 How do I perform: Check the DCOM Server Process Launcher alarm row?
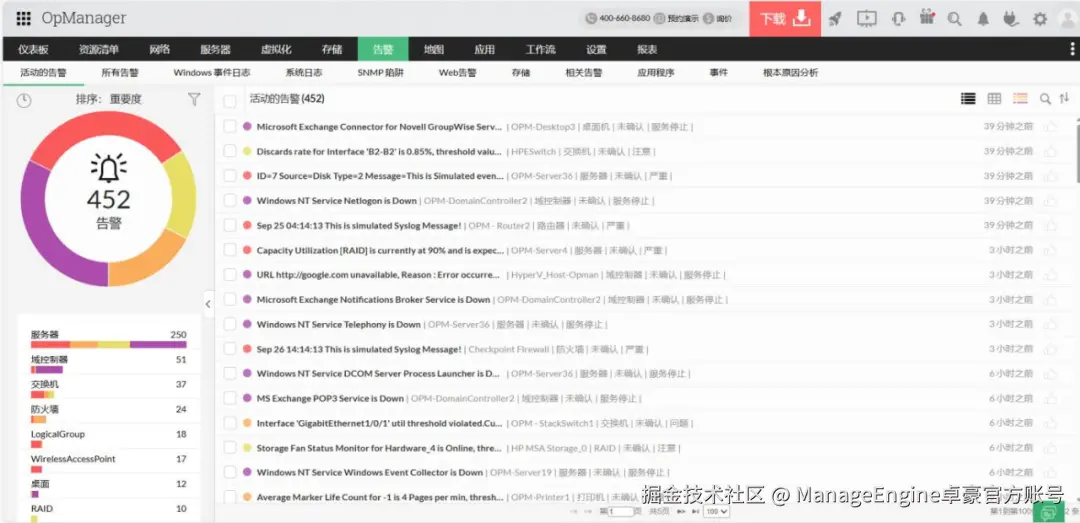pyautogui.click(x=230, y=373)
